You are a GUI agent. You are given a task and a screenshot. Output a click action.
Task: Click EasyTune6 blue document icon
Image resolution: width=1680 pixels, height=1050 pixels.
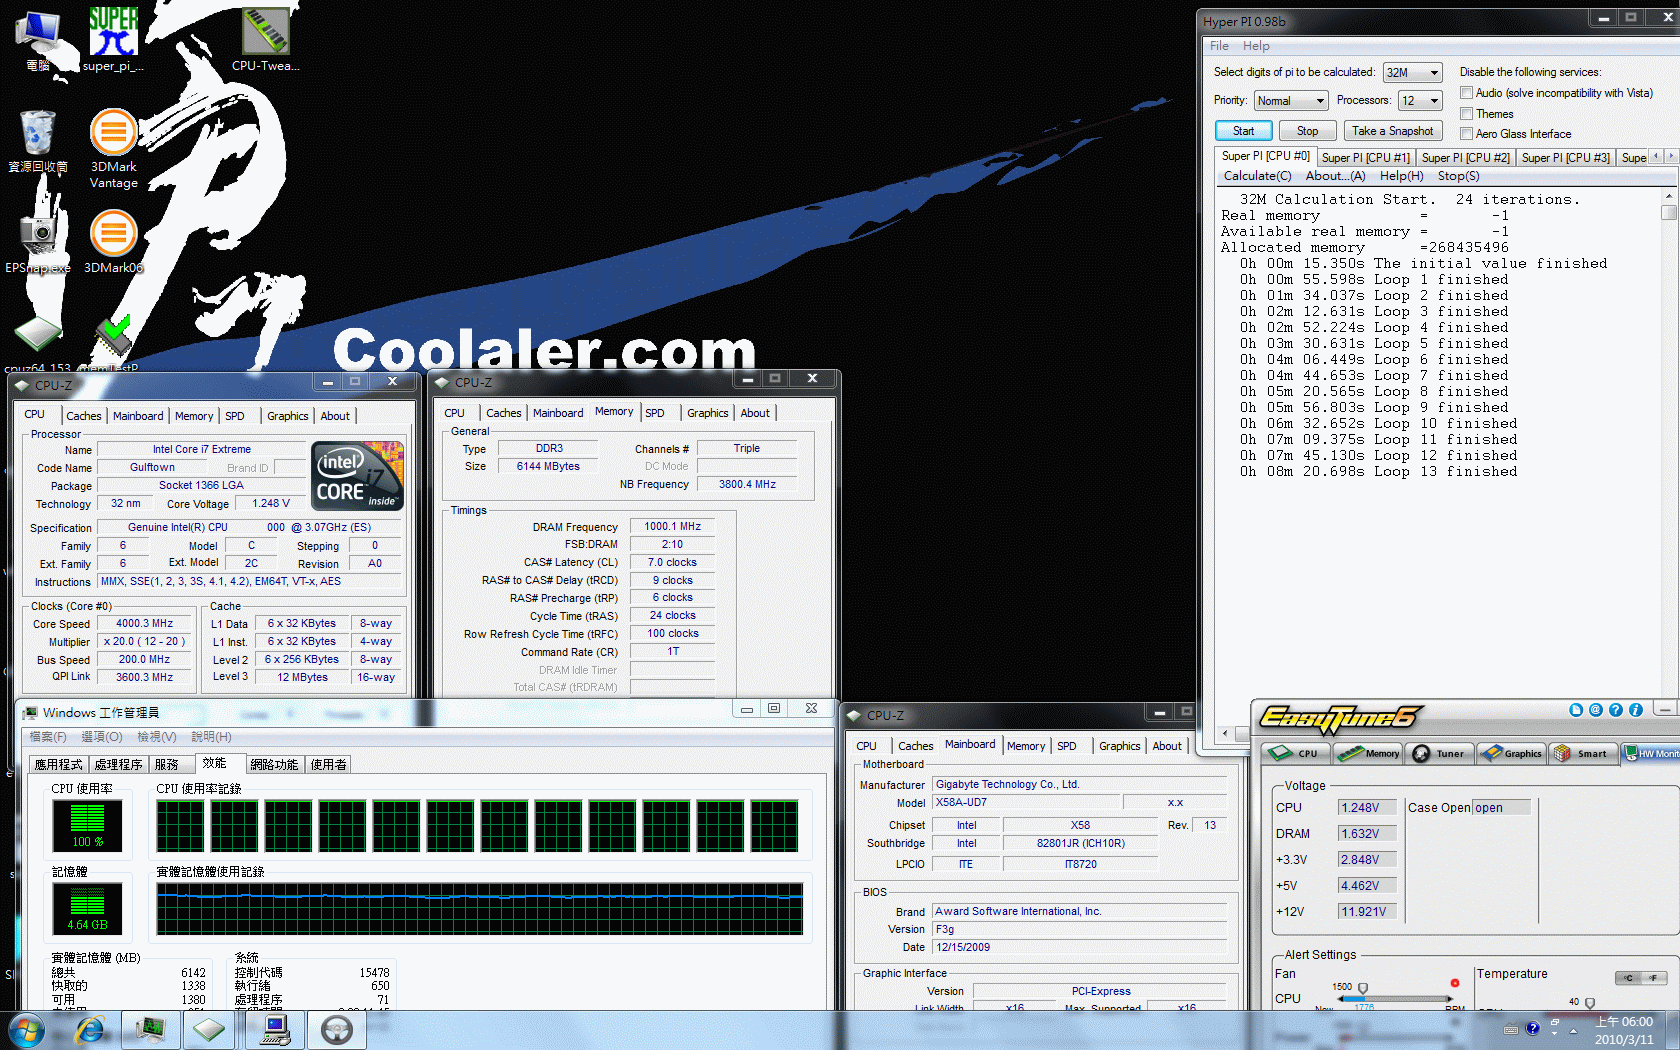[1576, 710]
